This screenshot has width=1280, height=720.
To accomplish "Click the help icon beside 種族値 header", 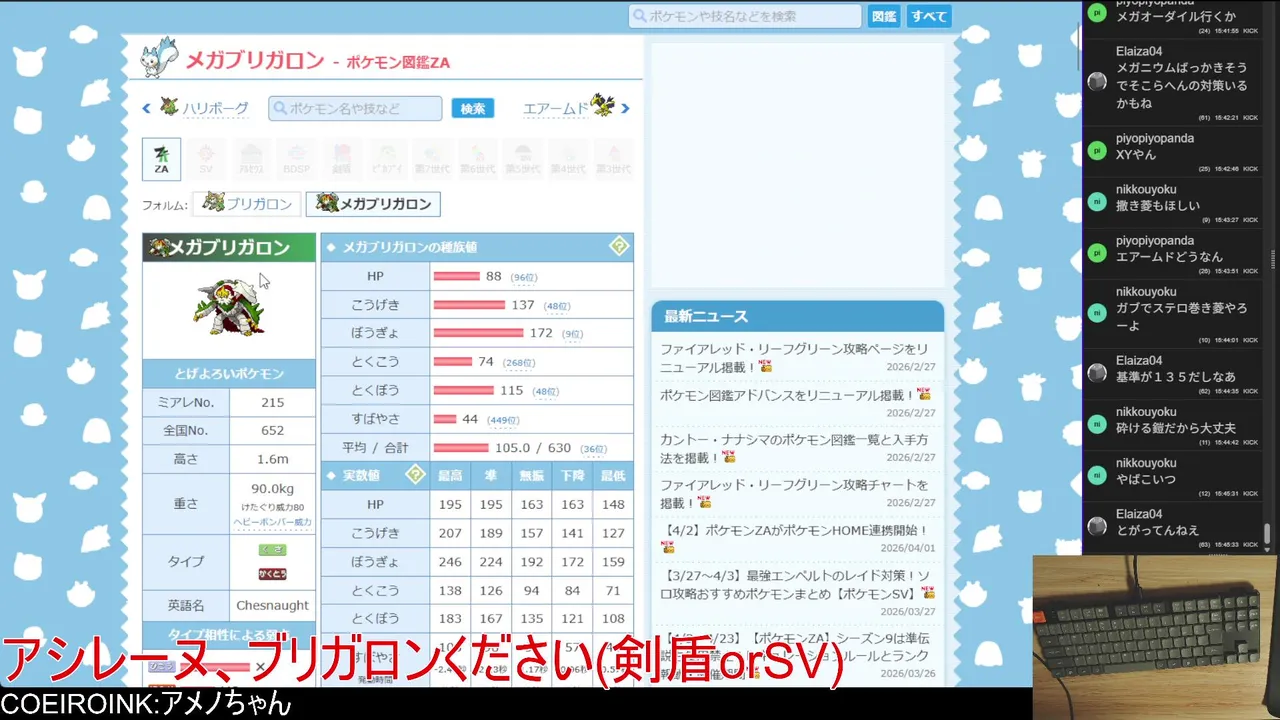I will (x=619, y=246).
